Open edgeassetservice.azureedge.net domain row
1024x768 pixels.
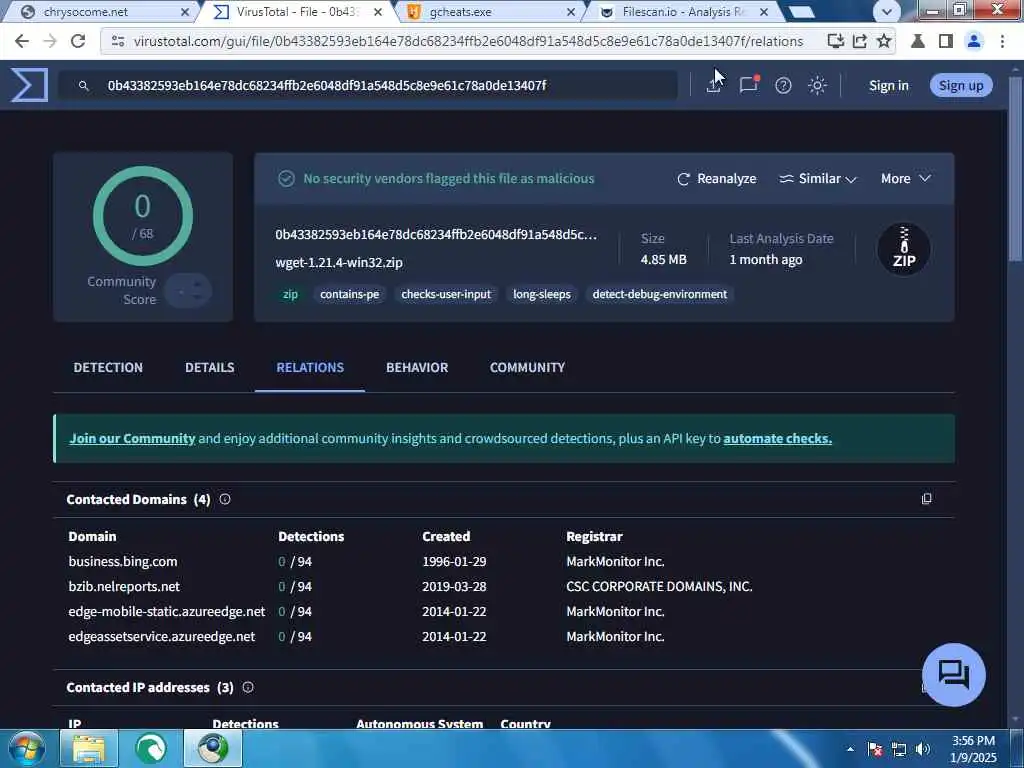click(x=503, y=636)
